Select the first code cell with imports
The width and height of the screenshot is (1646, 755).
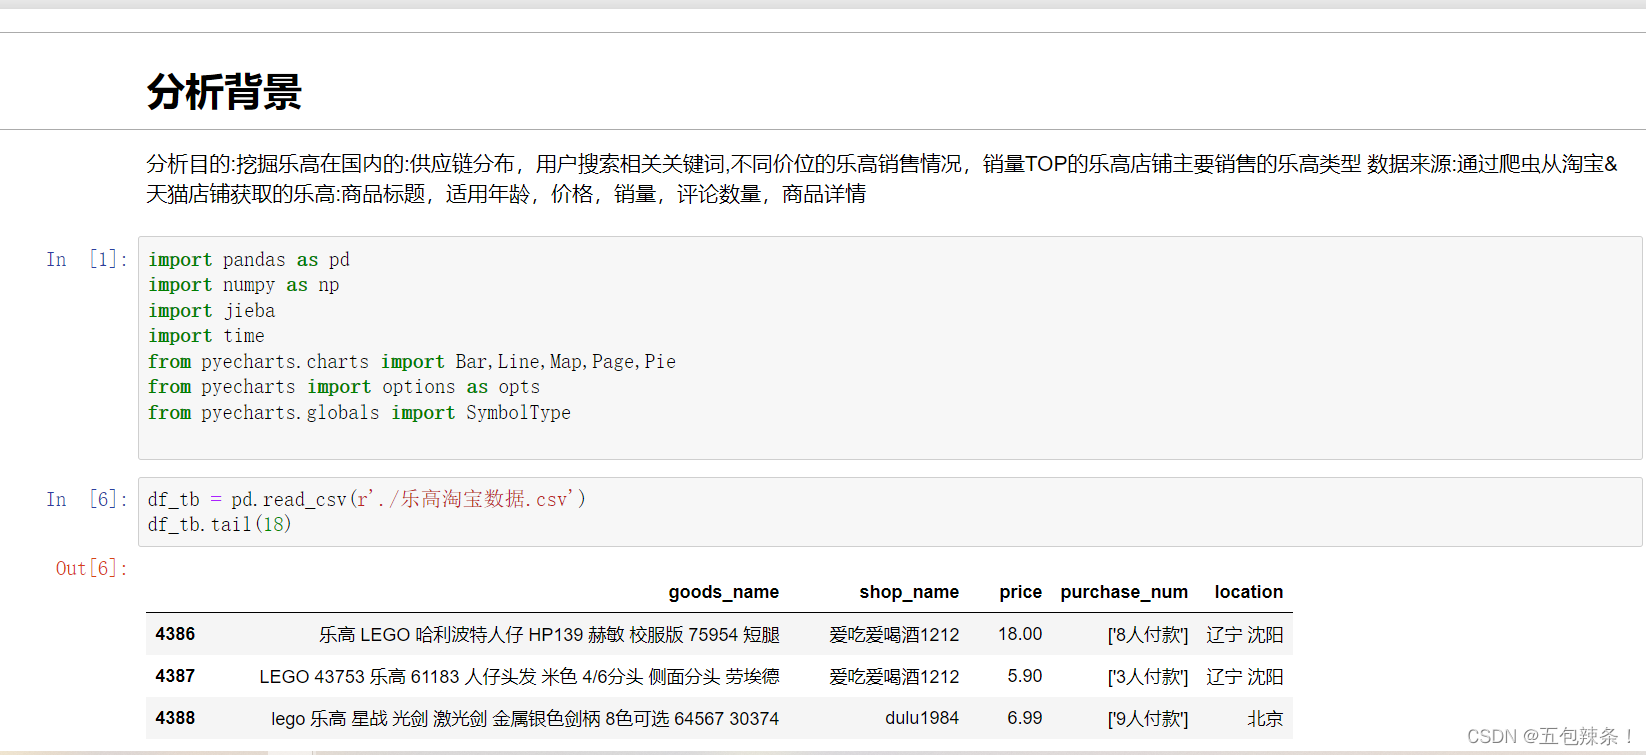click(x=890, y=348)
